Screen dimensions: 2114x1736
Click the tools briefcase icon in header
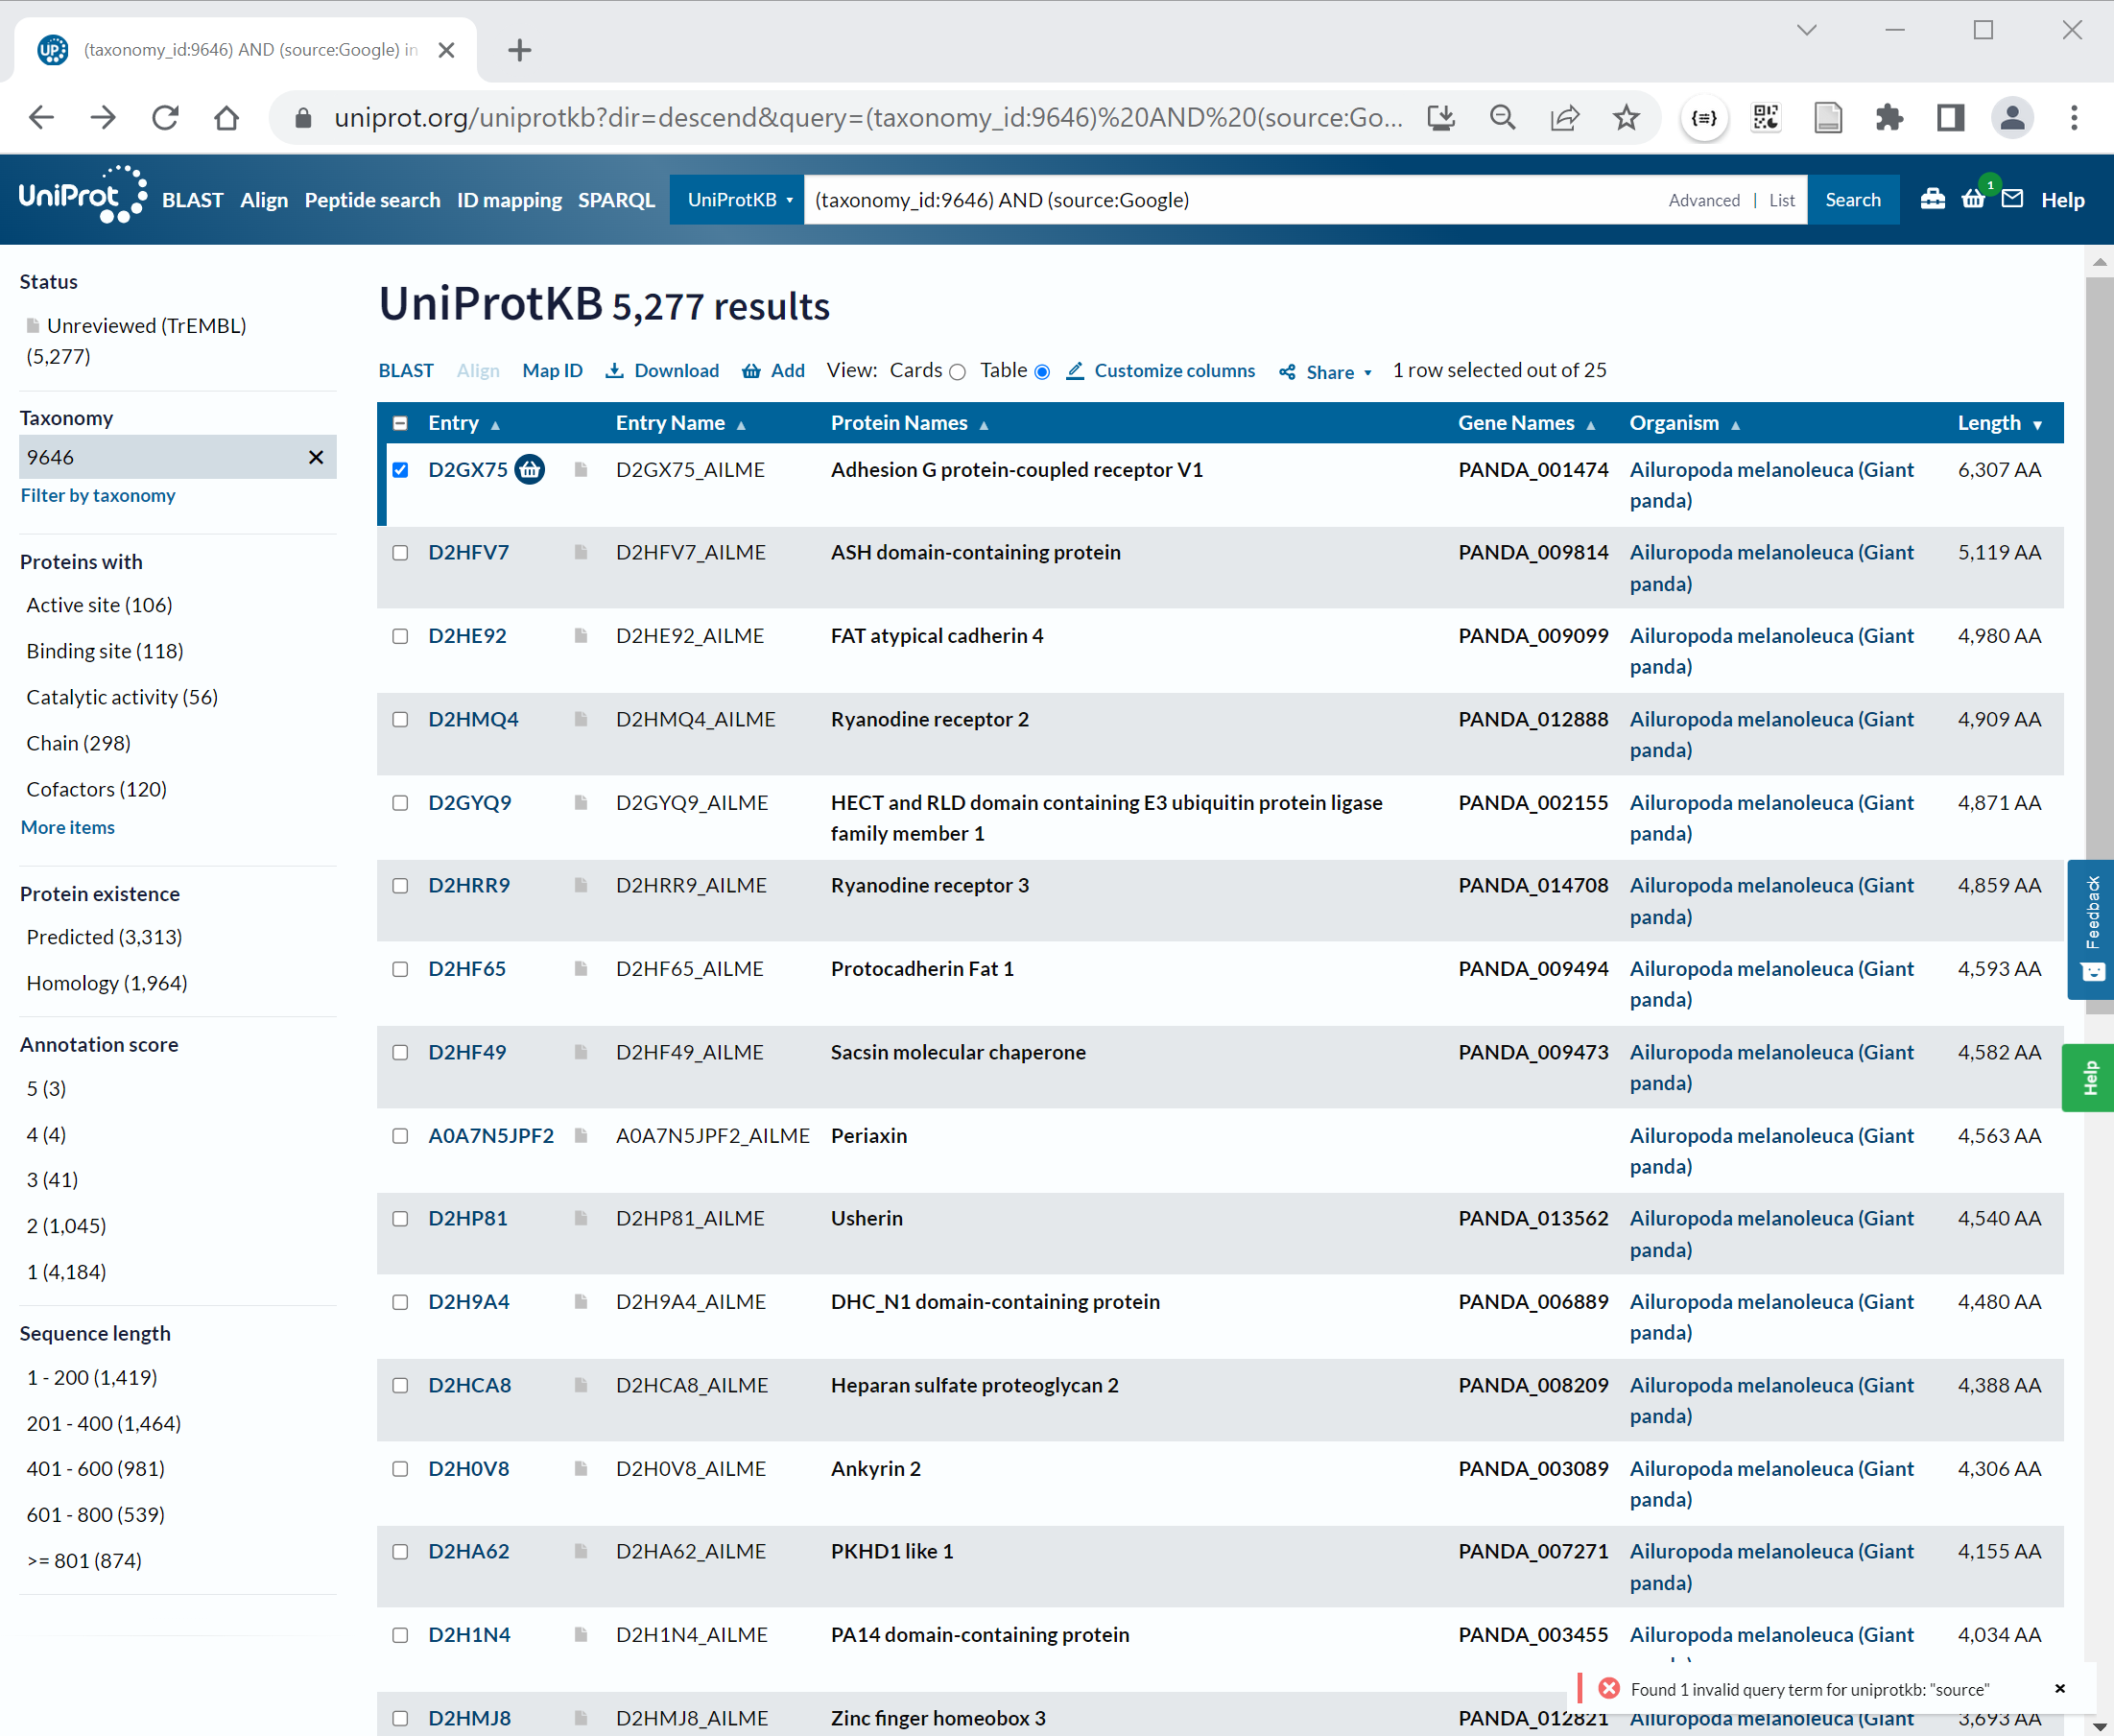tap(1932, 199)
